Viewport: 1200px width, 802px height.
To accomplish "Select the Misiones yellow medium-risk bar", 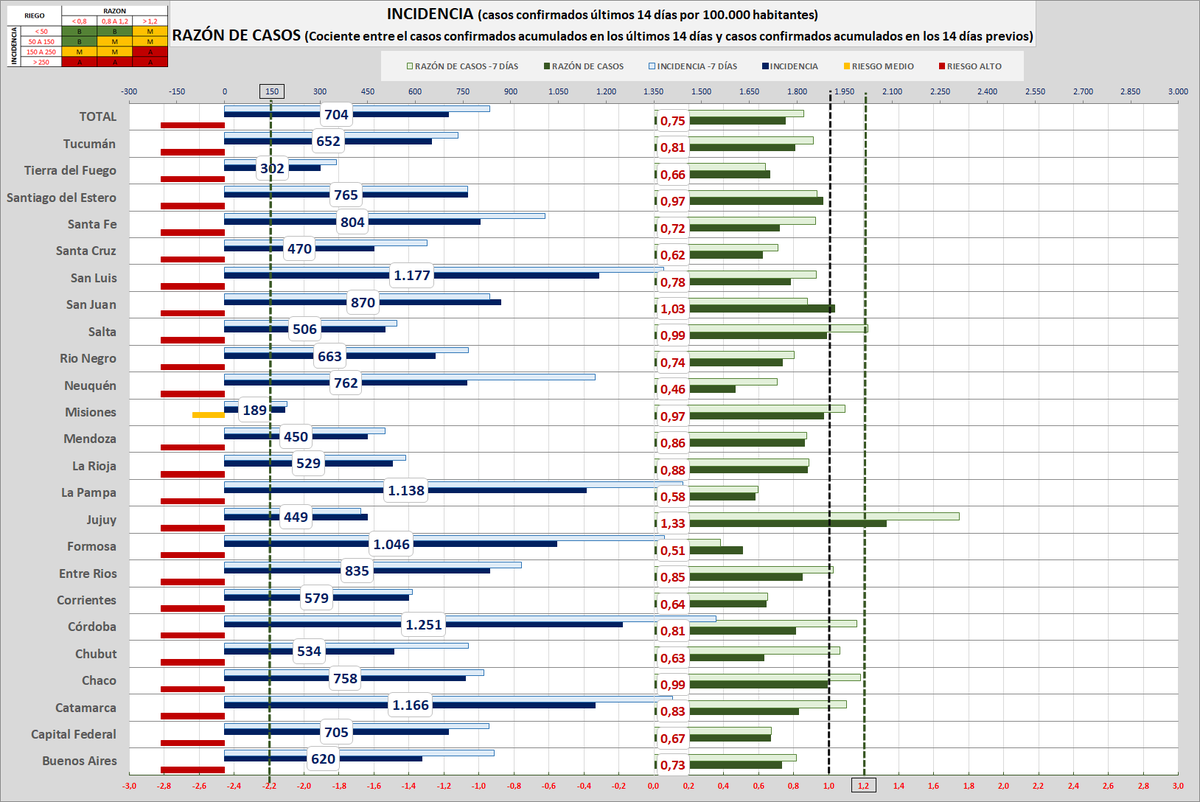I will click(x=207, y=414).
